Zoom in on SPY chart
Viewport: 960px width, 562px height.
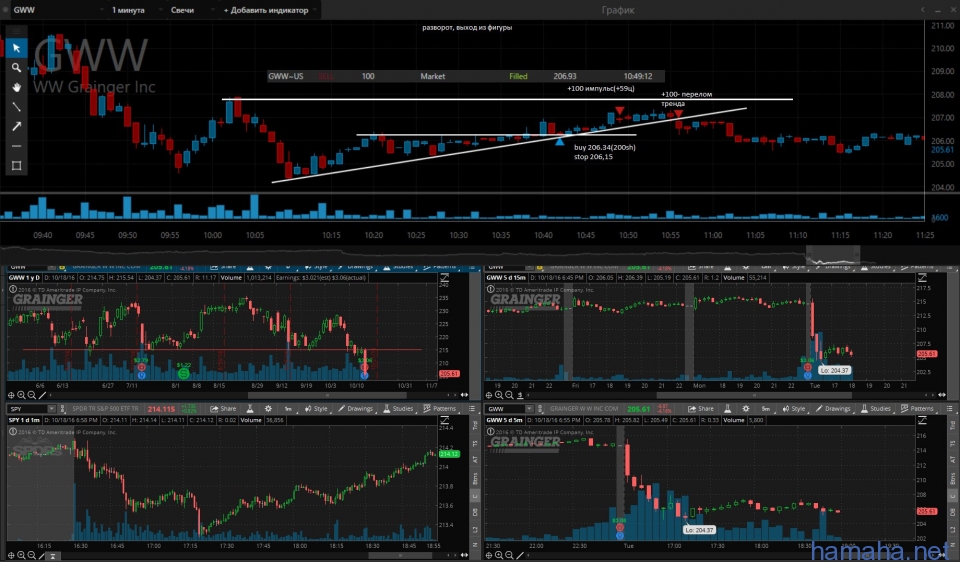21,555
